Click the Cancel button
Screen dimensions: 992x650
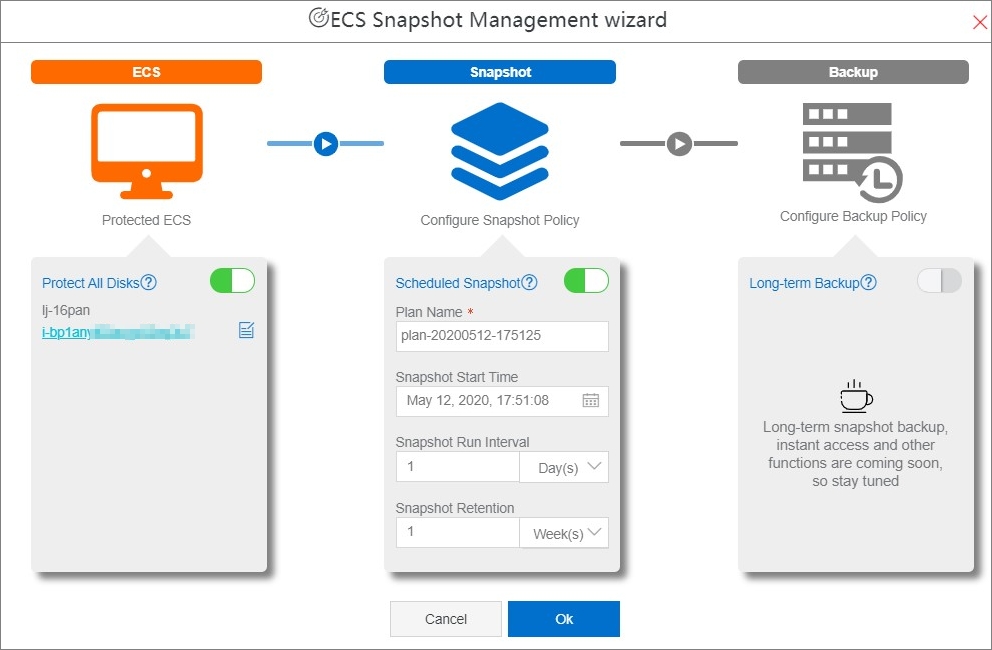click(x=445, y=619)
